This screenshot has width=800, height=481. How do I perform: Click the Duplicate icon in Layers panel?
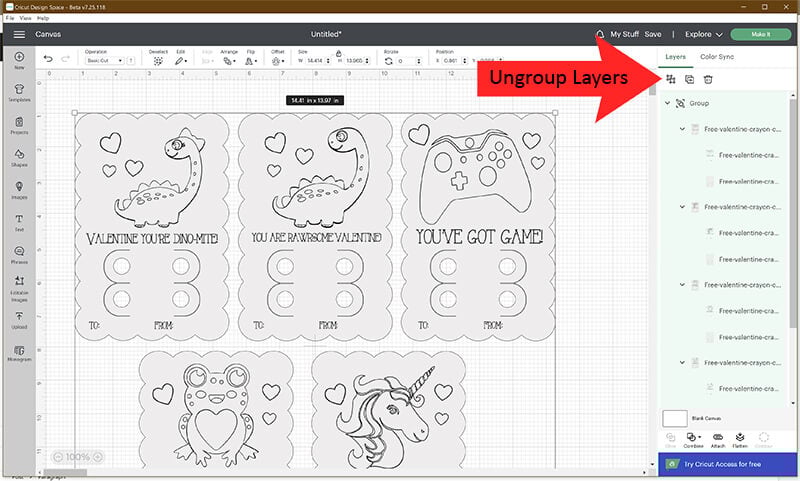689,79
